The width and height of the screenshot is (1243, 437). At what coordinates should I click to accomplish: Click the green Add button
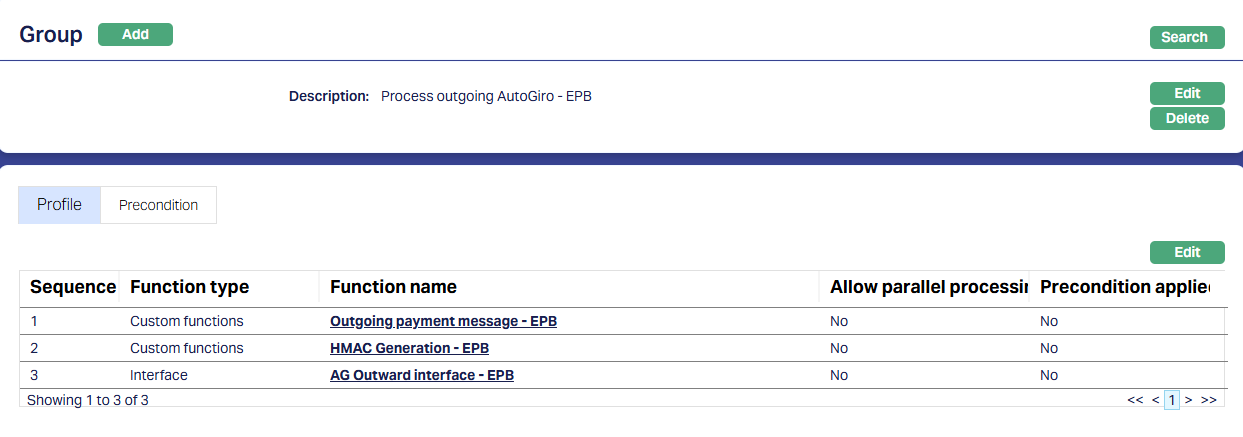(x=135, y=35)
